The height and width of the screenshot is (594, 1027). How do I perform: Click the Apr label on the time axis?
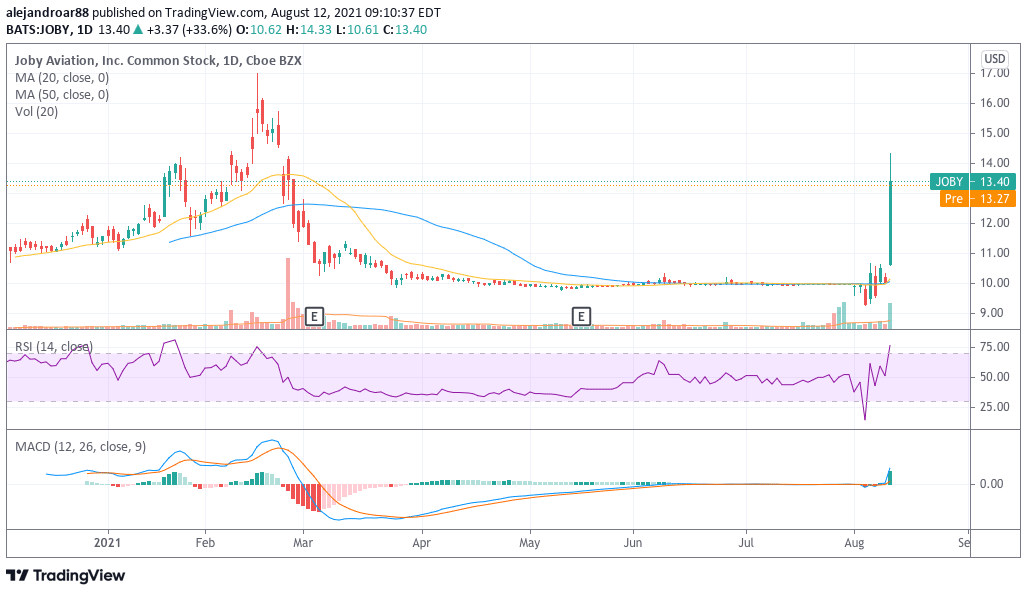[422, 543]
